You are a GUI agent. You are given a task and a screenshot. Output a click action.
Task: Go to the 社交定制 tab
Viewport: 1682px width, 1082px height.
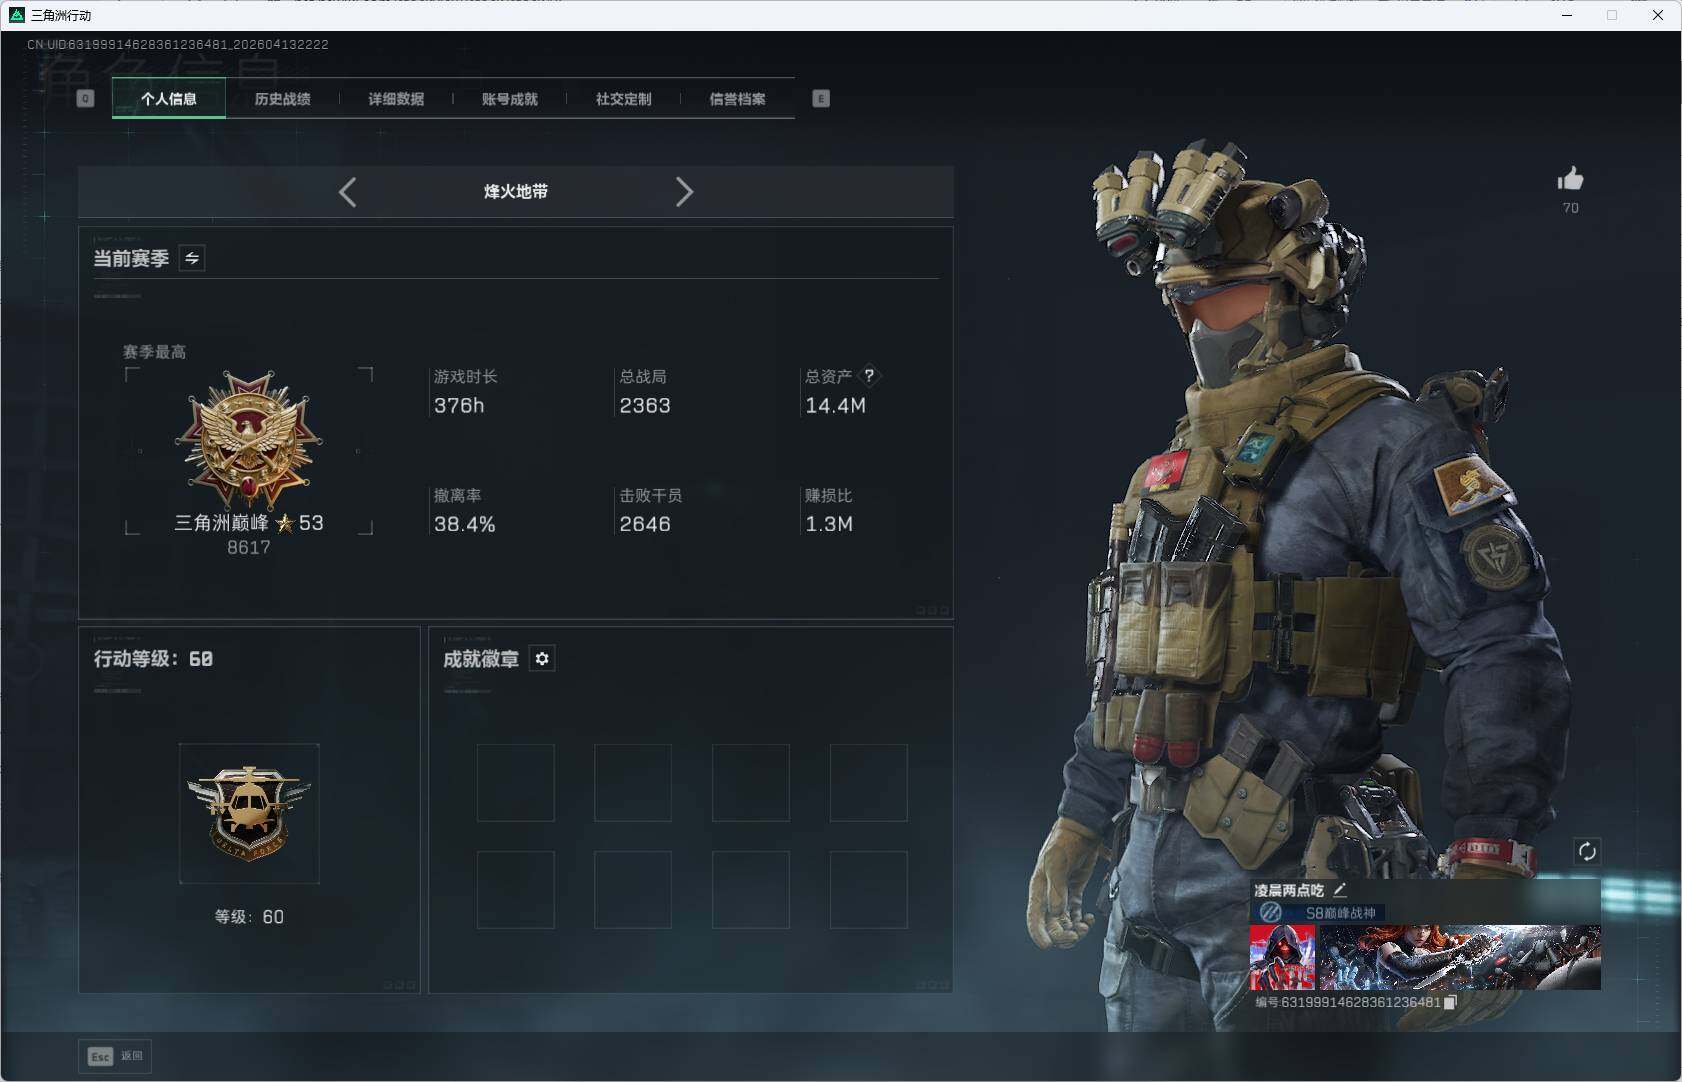point(624,99)
